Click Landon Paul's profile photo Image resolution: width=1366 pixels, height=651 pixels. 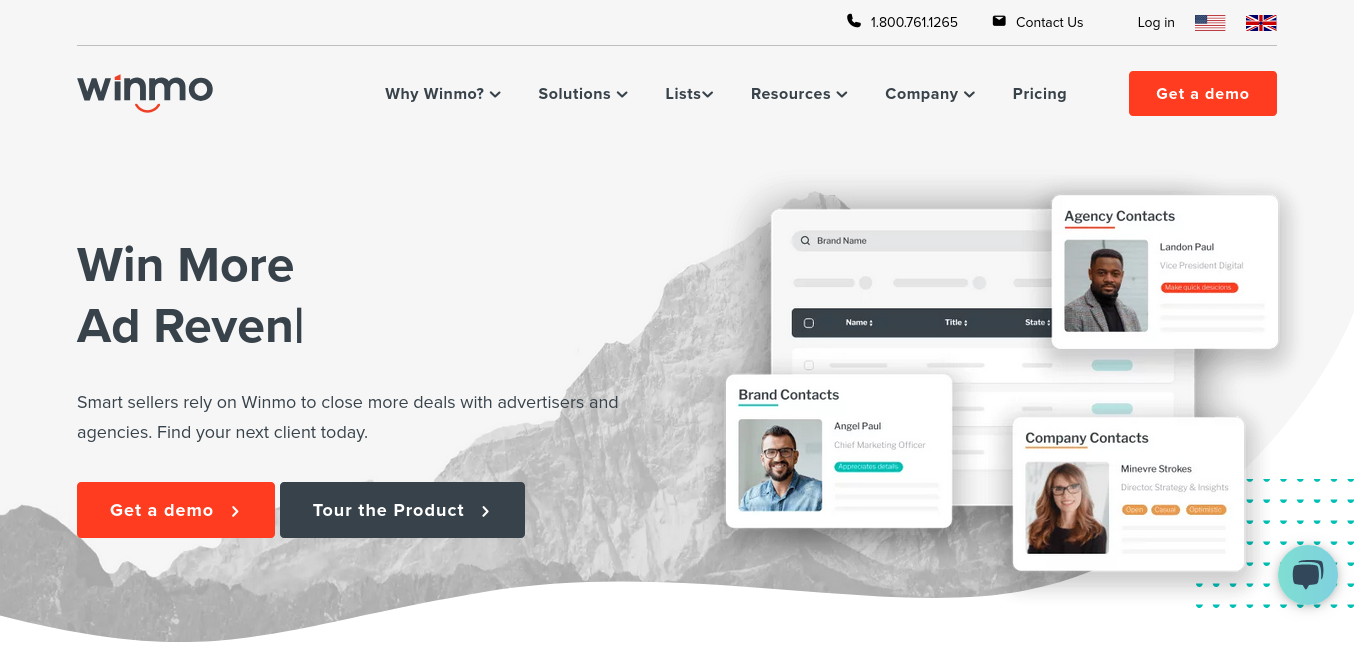[x=1106, y=286]
